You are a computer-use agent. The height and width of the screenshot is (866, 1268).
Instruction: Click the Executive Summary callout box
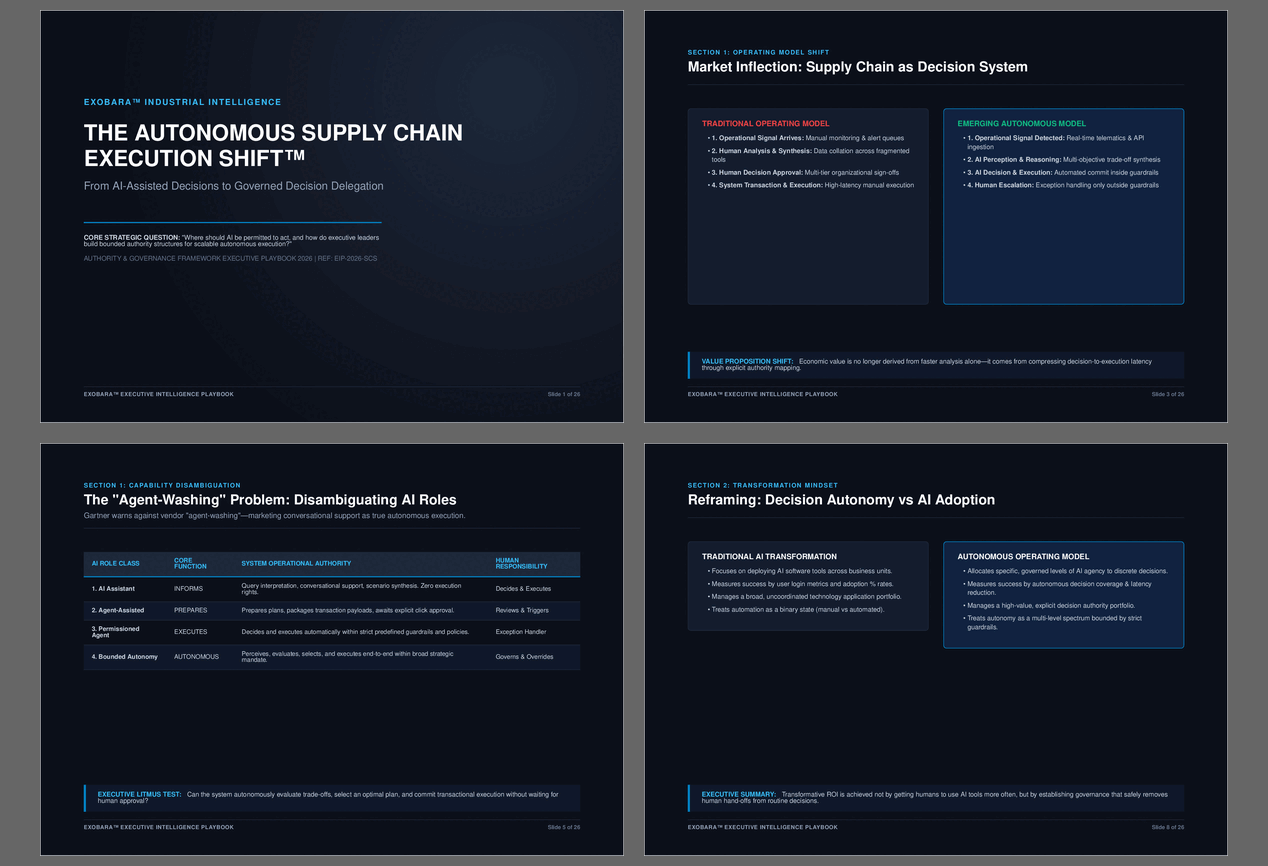[936, 798]
